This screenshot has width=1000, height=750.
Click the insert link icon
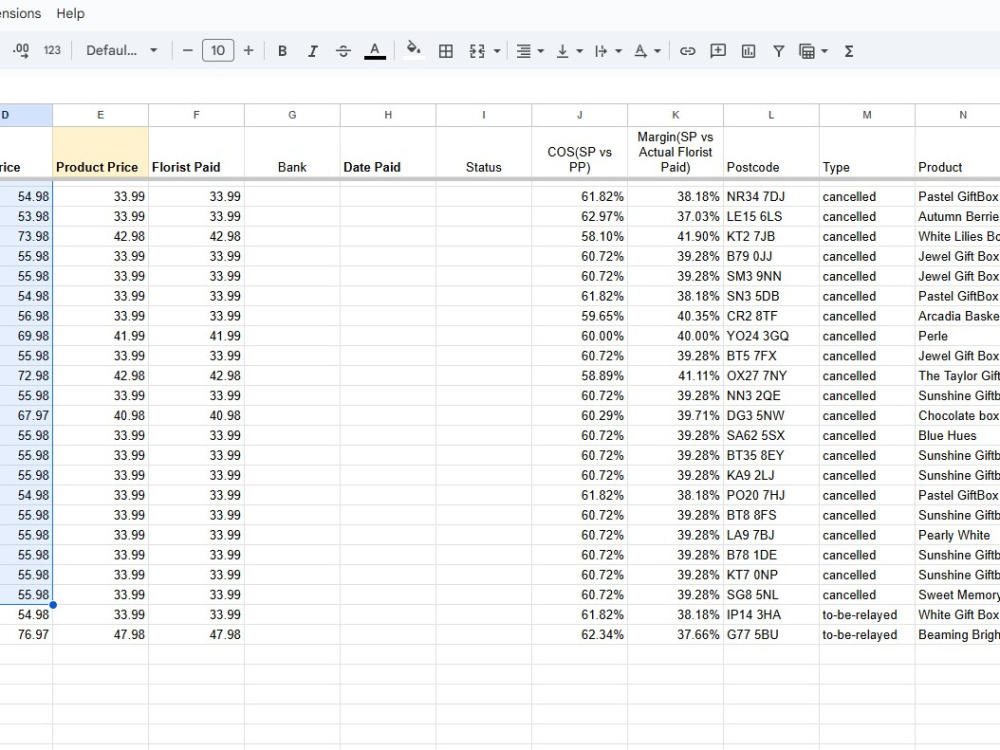coord(688,51)
